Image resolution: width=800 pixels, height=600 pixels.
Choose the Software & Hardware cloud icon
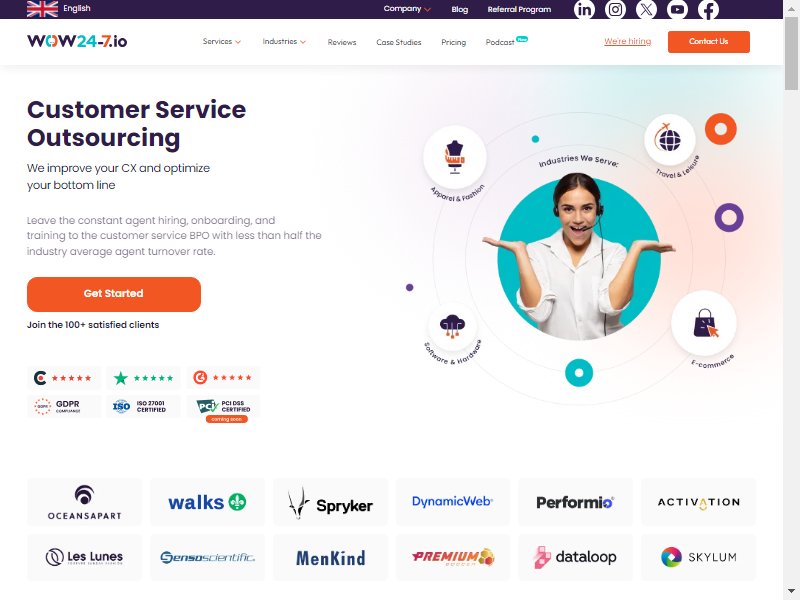click(452, 326)
